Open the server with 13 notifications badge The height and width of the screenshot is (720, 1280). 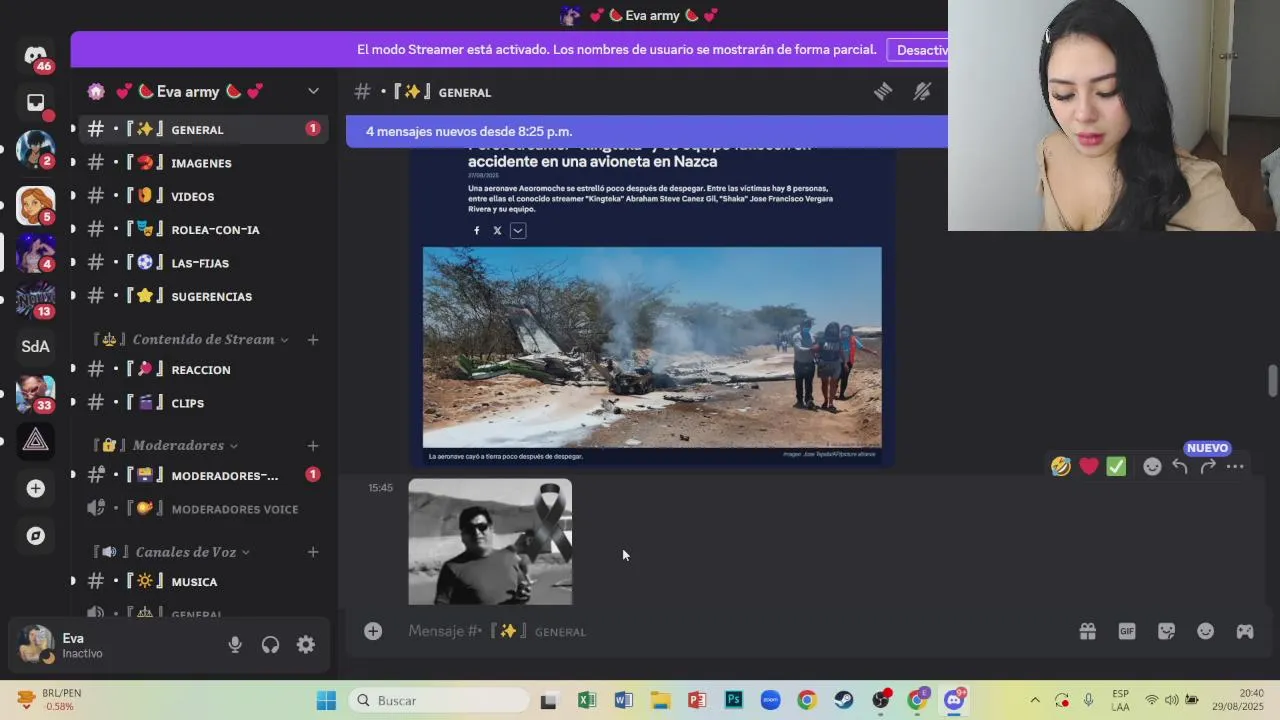coord(36,299)
